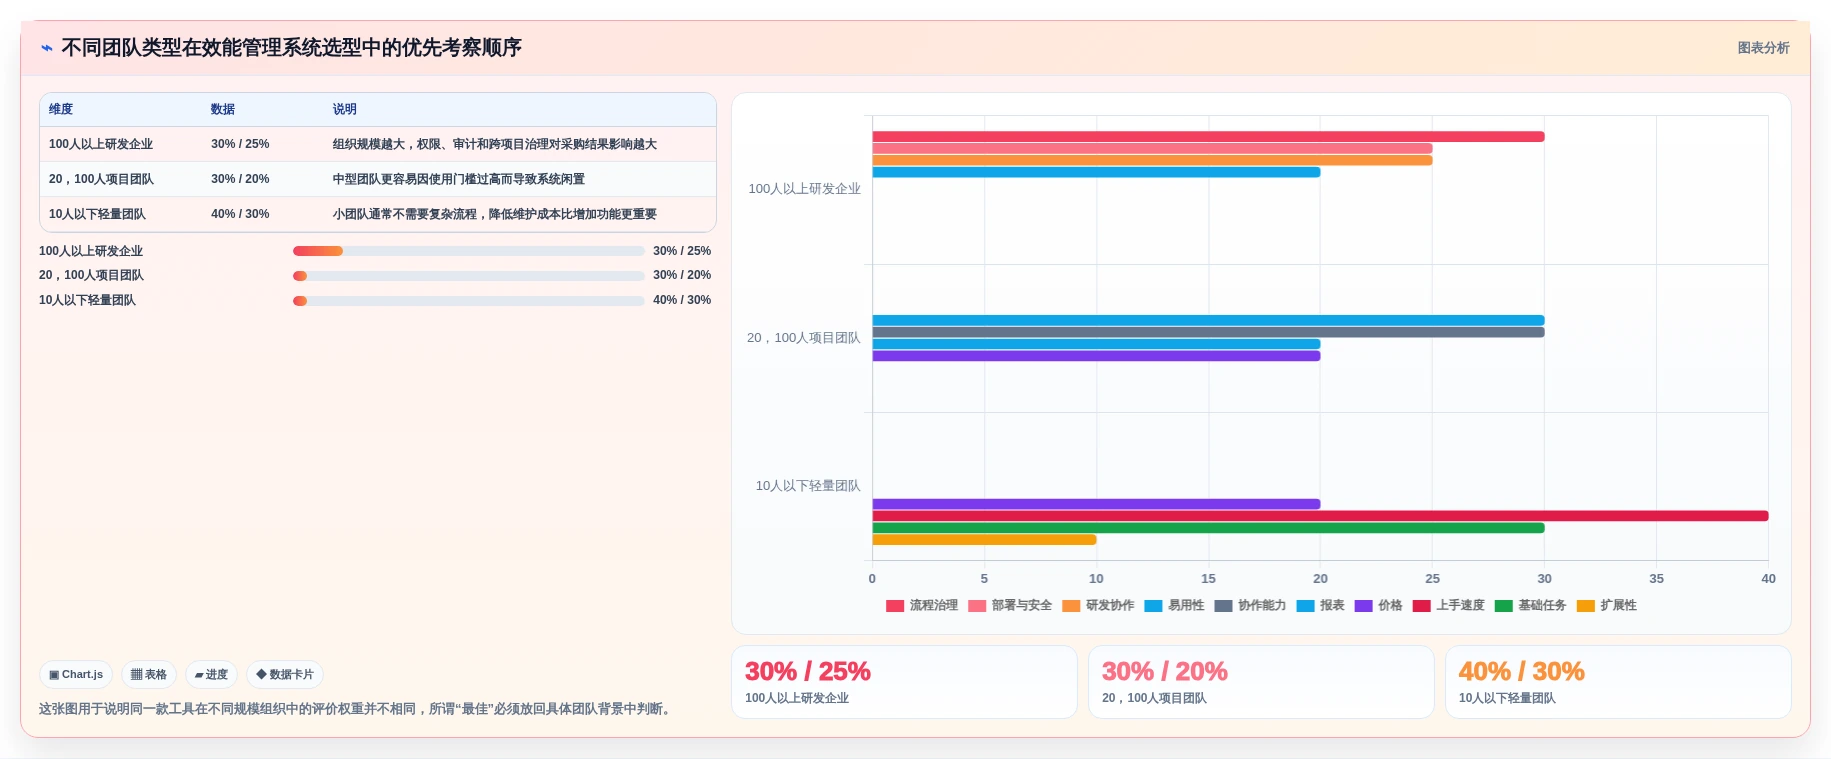Image resolution: width=1831 pixels, height=759 pixels.
Task: Select the 数据卡片 chip
Action: pos(285,675)
